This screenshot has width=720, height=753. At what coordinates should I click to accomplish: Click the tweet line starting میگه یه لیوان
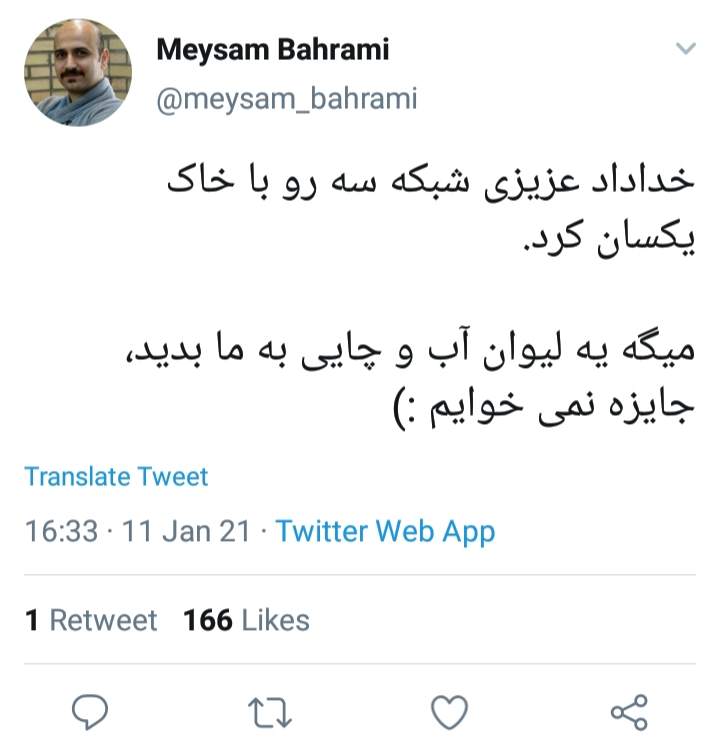(x=410, y=351)
